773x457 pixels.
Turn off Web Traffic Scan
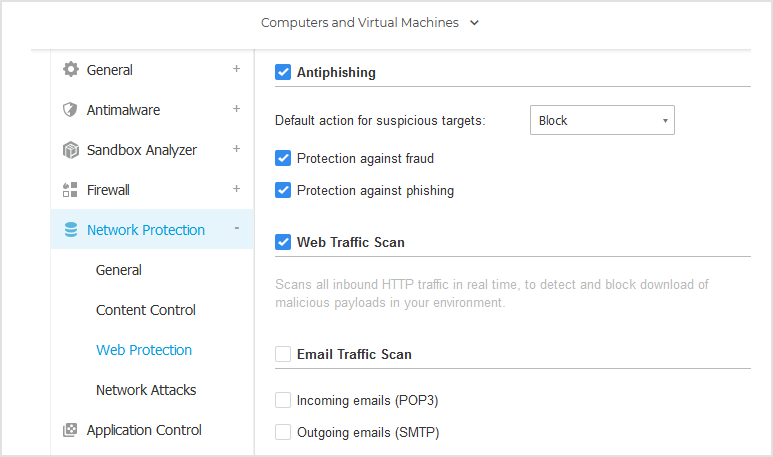(x=283, y=242)
